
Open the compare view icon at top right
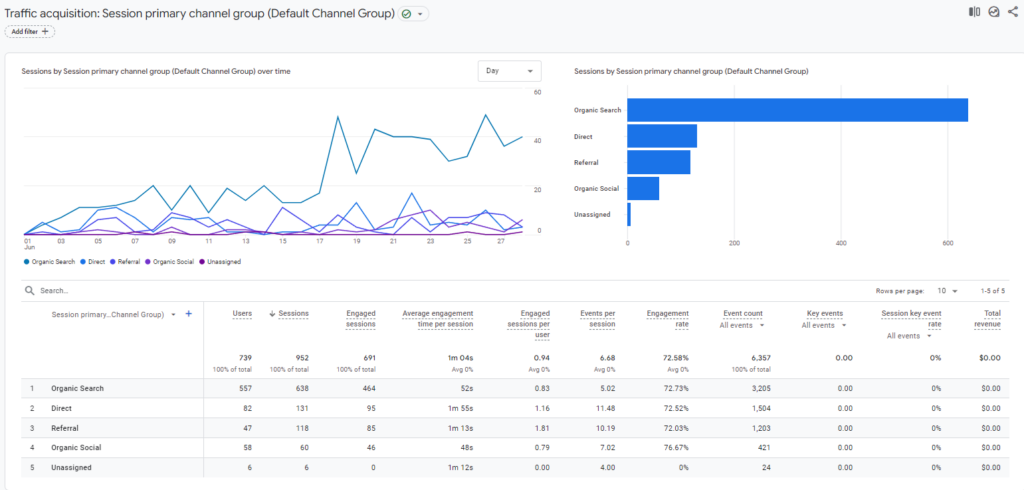tap(974, 12)
